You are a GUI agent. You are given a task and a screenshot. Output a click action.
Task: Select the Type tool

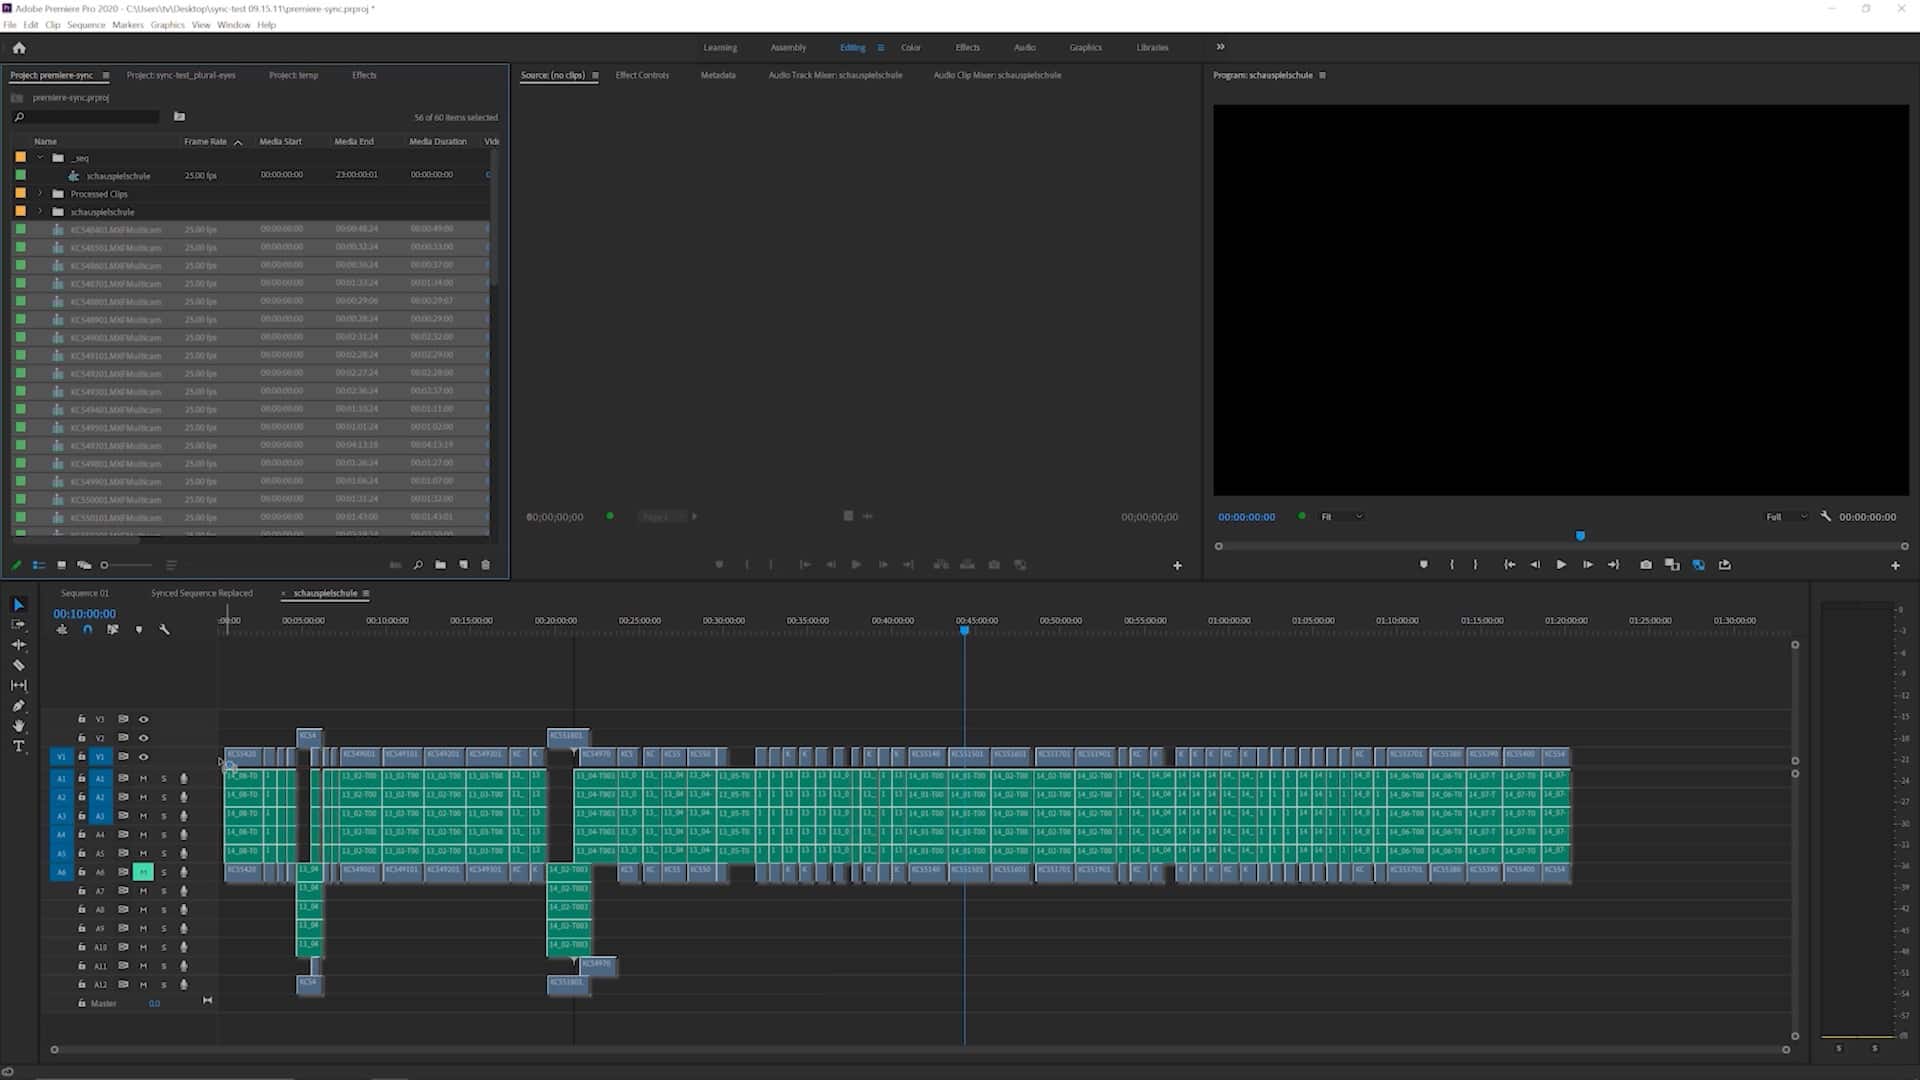coord(18,745)
